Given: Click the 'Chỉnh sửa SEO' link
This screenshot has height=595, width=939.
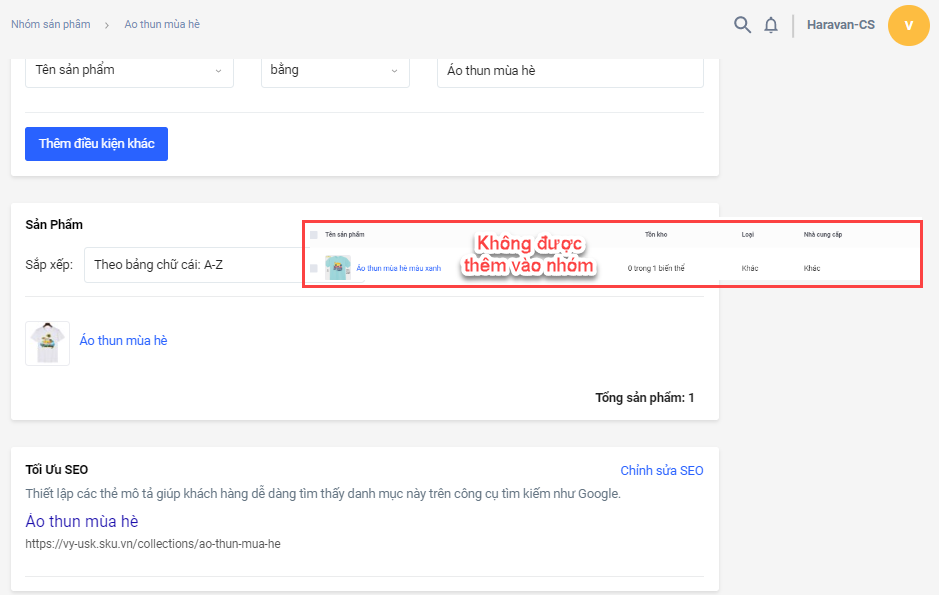Looking at the screenshot, I should (661, 470).
